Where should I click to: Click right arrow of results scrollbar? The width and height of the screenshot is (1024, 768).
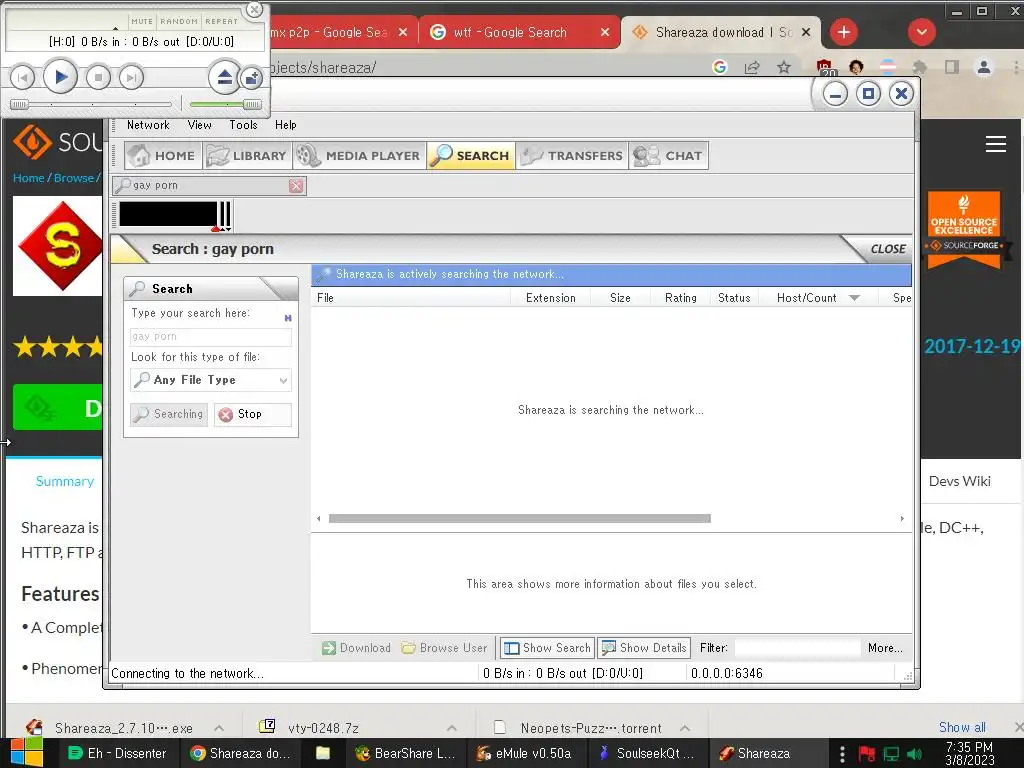click(x=902, y=519)
